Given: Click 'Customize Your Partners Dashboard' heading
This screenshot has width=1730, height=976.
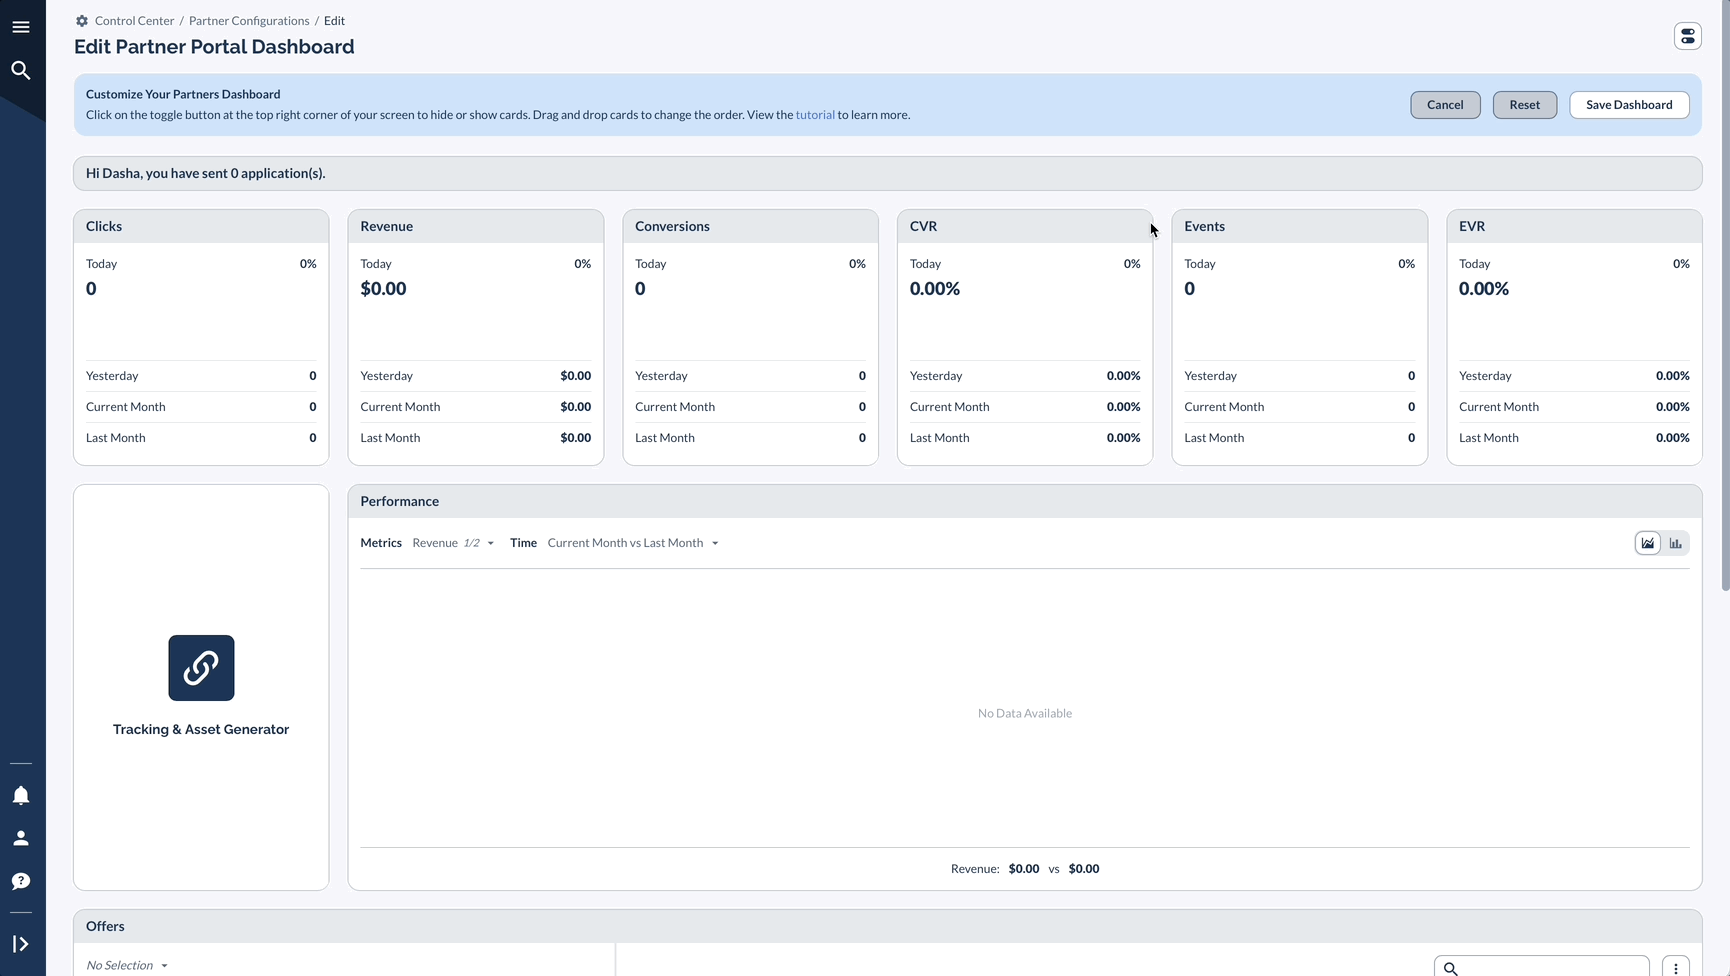Looking at the screenshot, I should pos(183,94).
